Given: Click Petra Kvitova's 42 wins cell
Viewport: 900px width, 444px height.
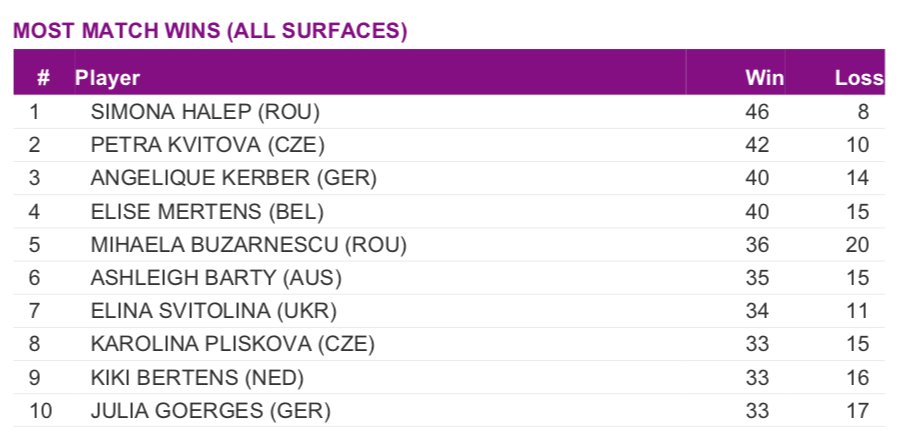Looking at the screenshot, I should 757,145.
